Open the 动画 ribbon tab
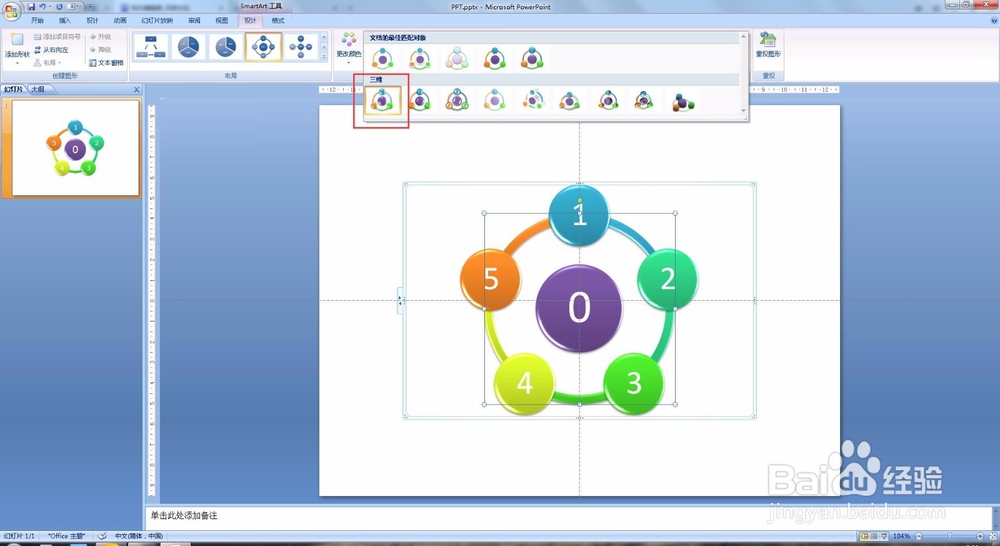This screenshot has height=546, width=1000. [x=120, y=20]
